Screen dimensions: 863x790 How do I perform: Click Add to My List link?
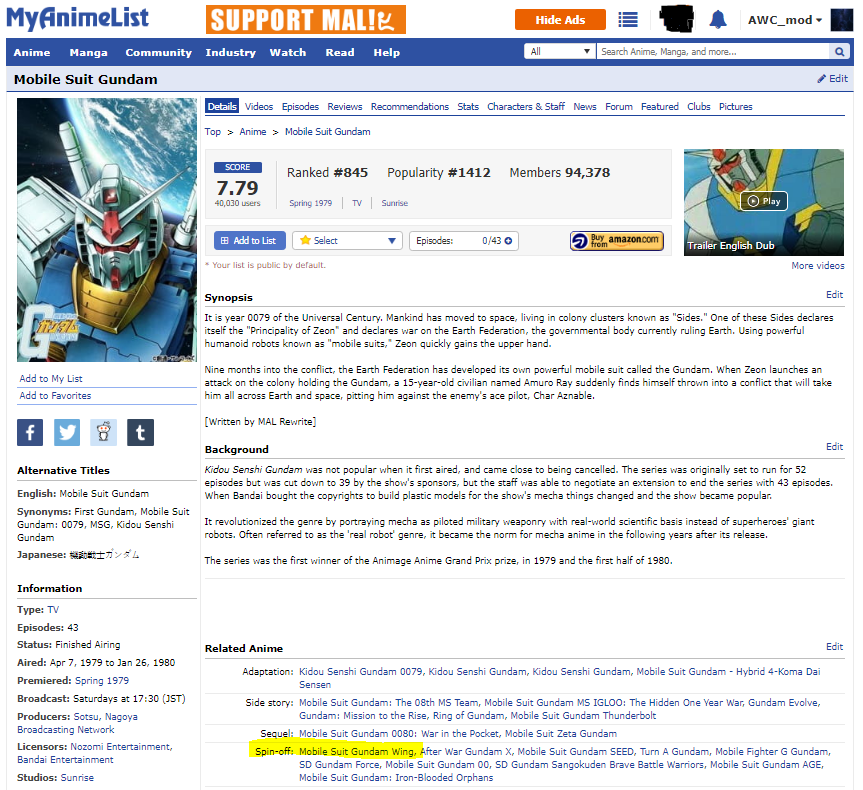pyautogui.click(x=51, y=379)
